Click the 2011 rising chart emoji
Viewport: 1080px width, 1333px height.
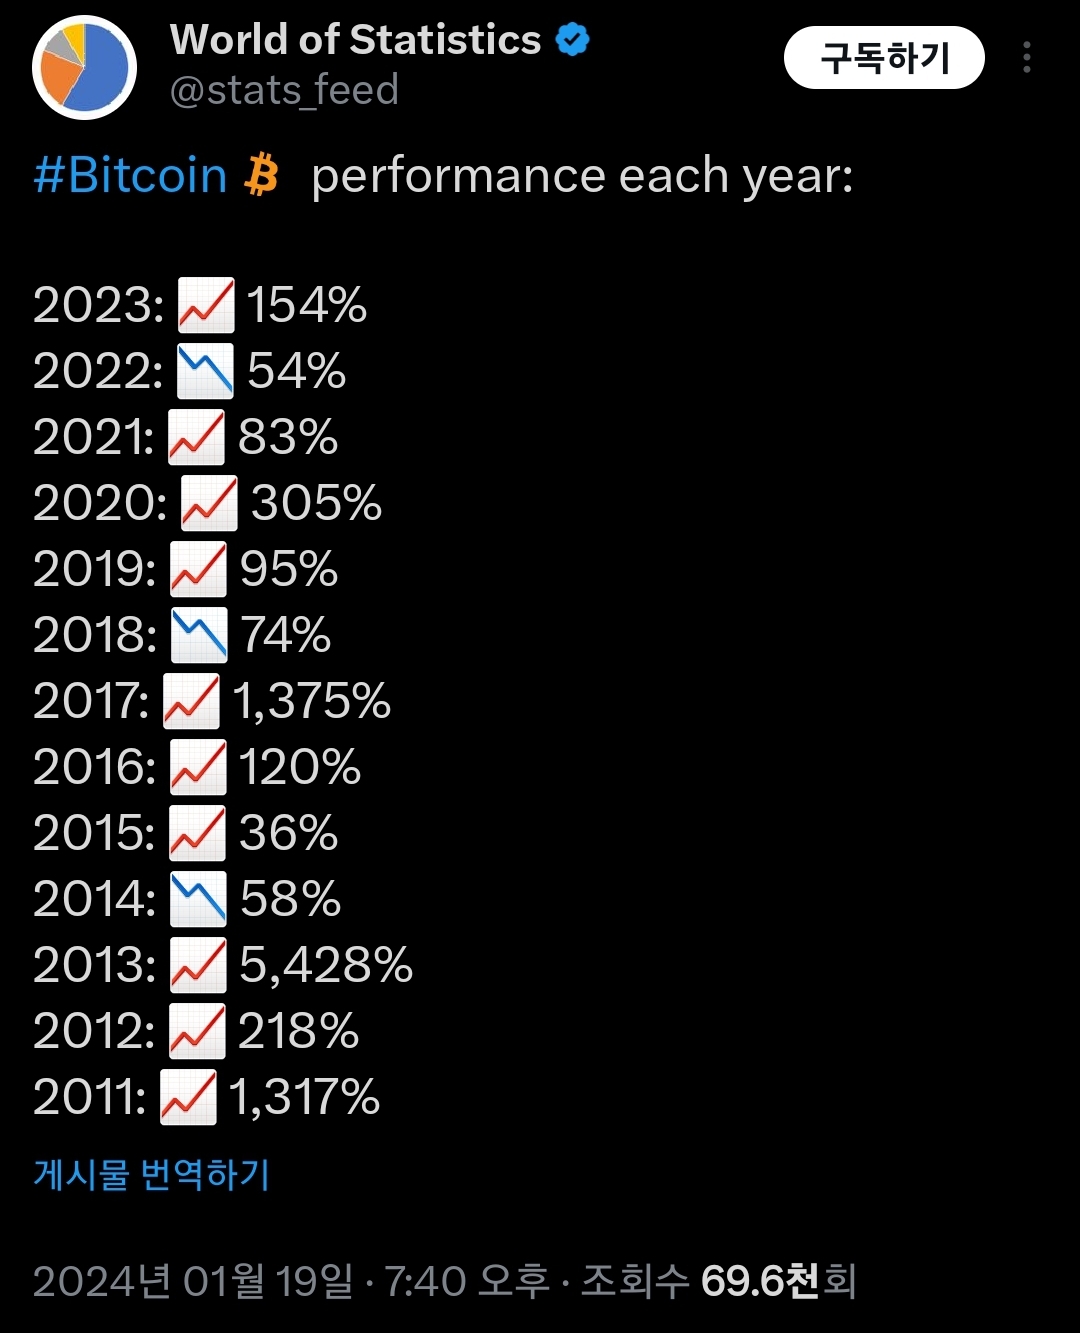pyautogui.click(x=188, y=1097)
